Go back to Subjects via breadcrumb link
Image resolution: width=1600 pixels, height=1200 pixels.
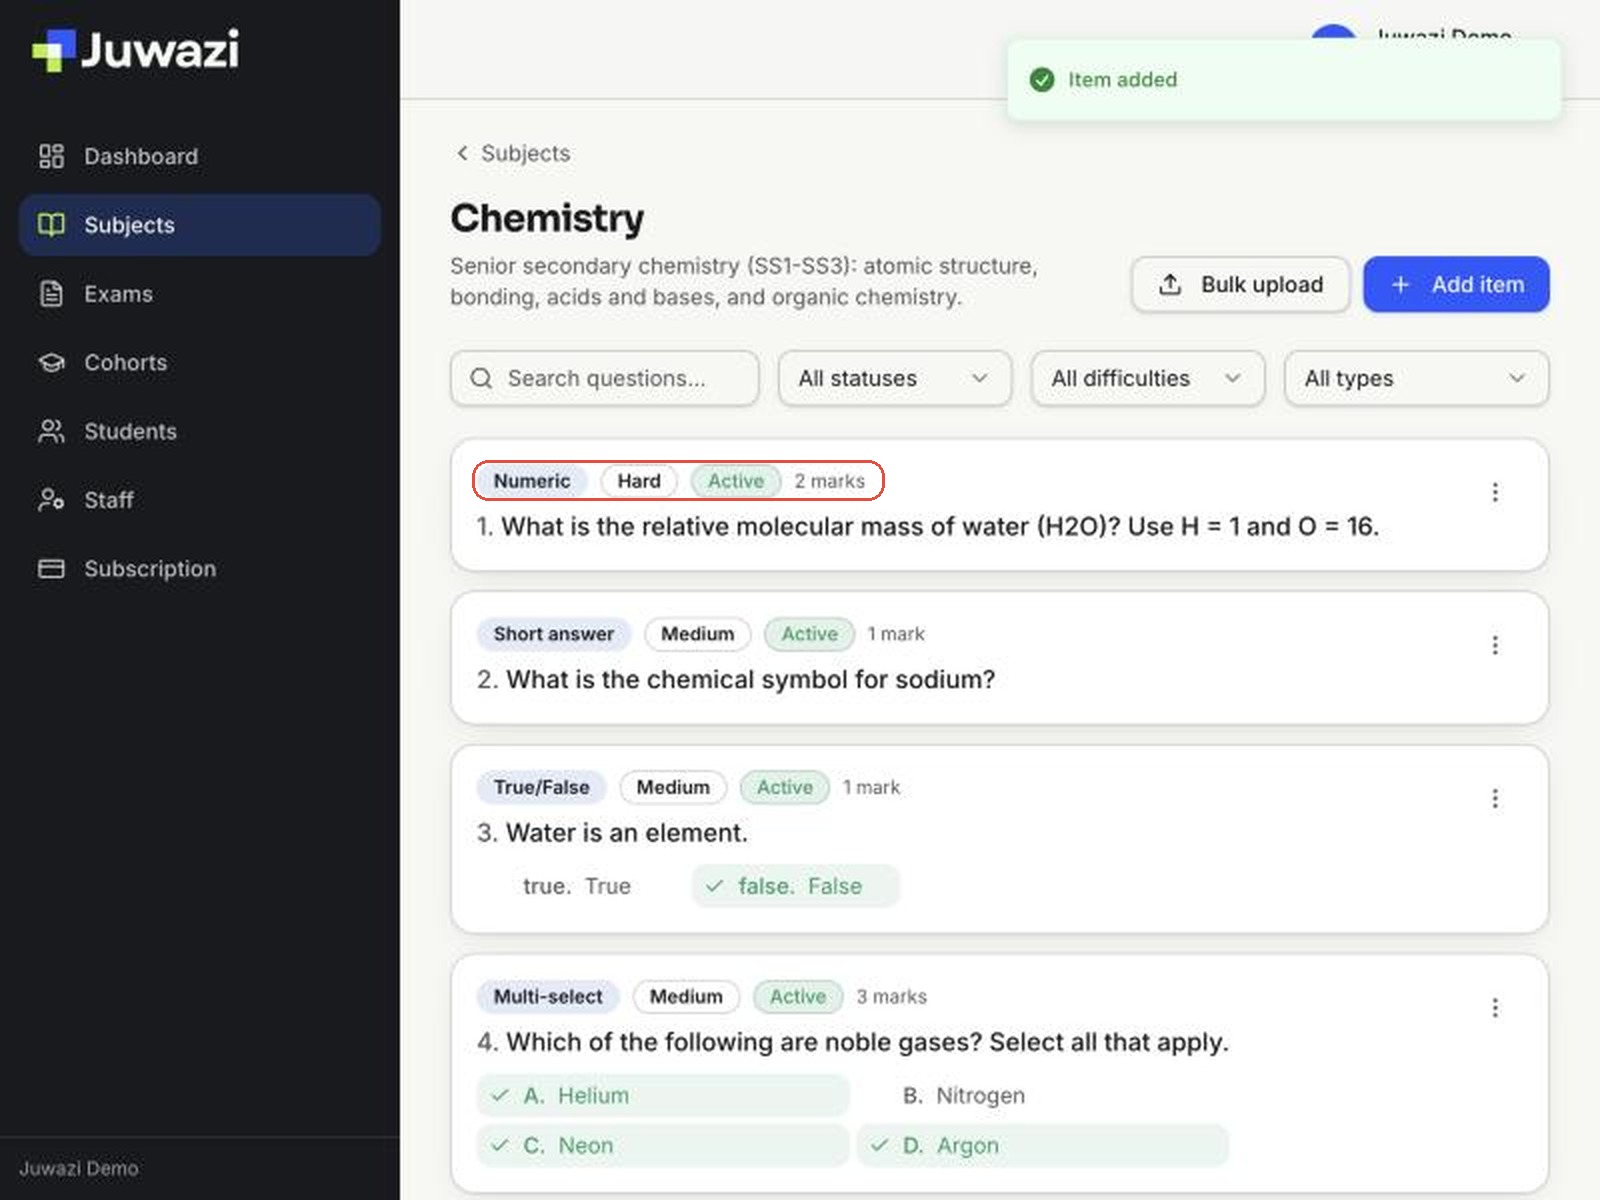[x=525, y=153]
